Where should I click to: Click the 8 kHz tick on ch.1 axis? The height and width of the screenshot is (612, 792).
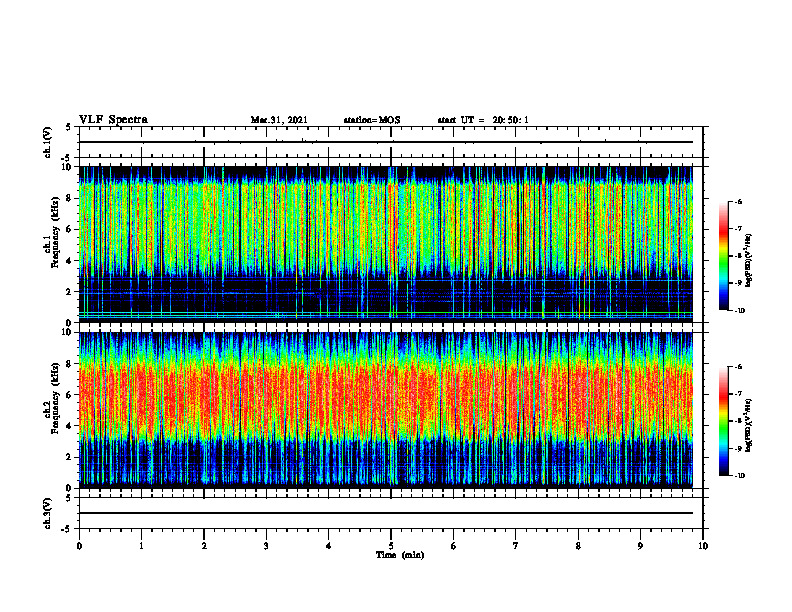tap(70, 198)
